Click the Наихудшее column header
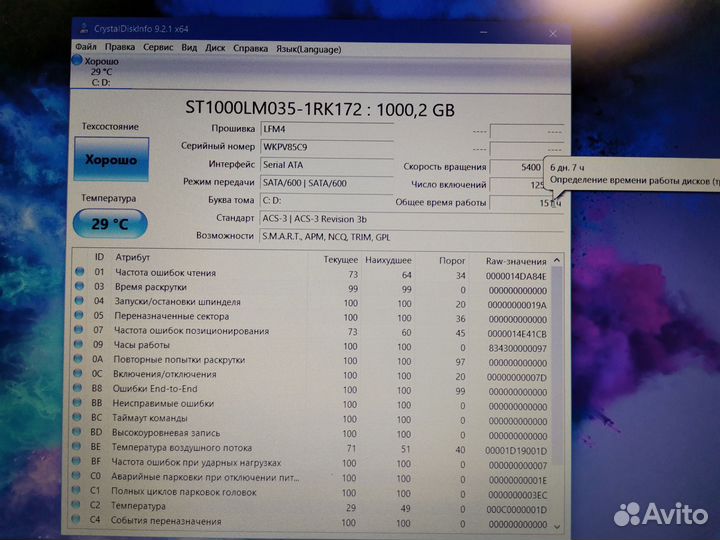 [x=388, y=260]
